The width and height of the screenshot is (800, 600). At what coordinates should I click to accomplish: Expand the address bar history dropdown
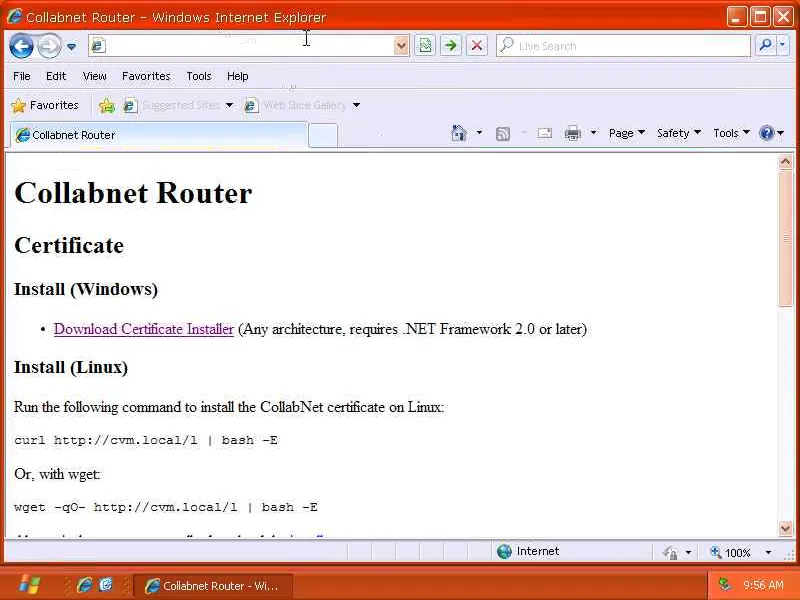402,46
